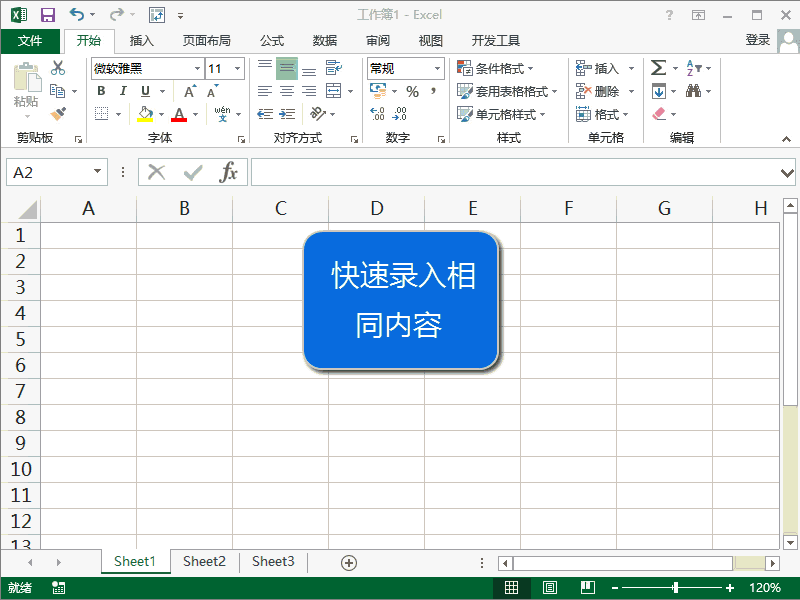Apply Percent Style in the number group

click(x=412, y=89)
